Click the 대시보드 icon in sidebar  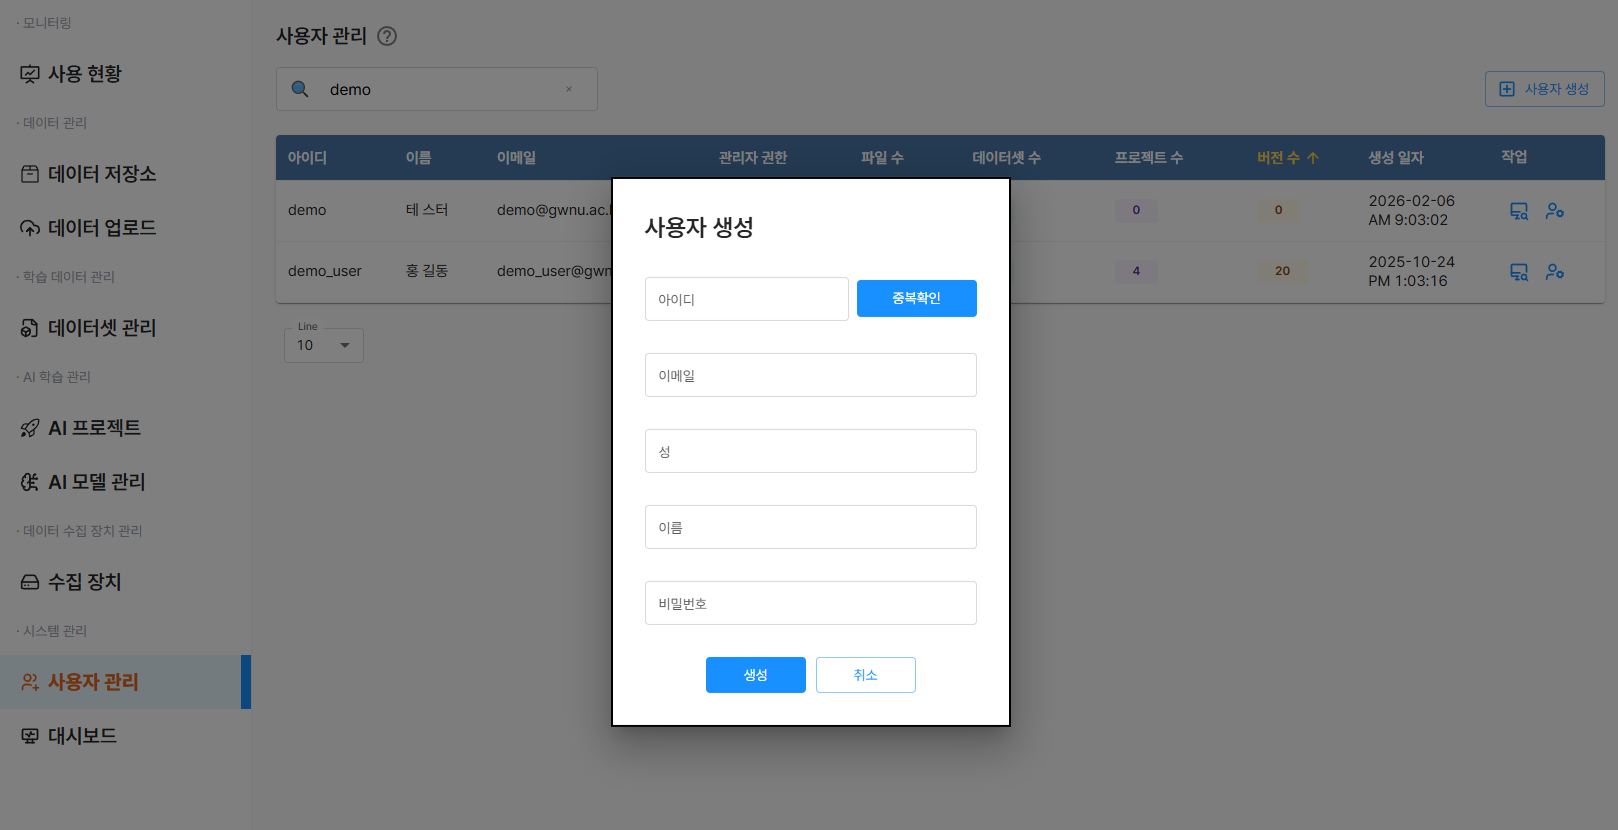(x=30, y=736)
